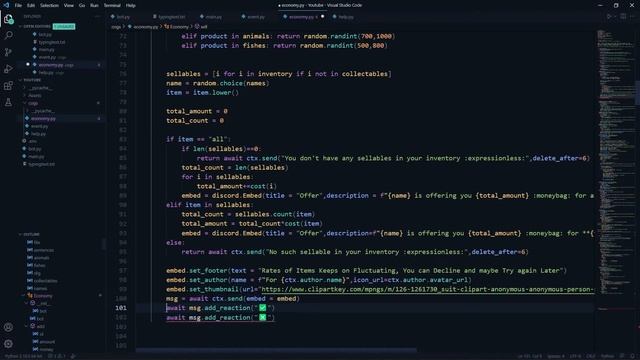Click the Python interpreter version in status bar
This screenshot has width=640, height=360.
[23, 356]
